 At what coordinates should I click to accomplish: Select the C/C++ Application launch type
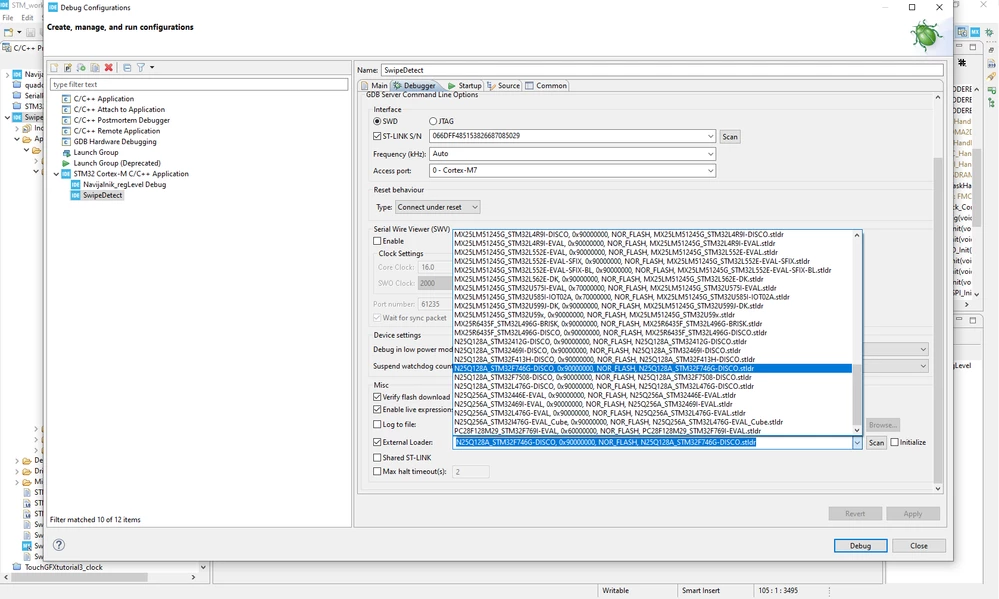(103, 99)
